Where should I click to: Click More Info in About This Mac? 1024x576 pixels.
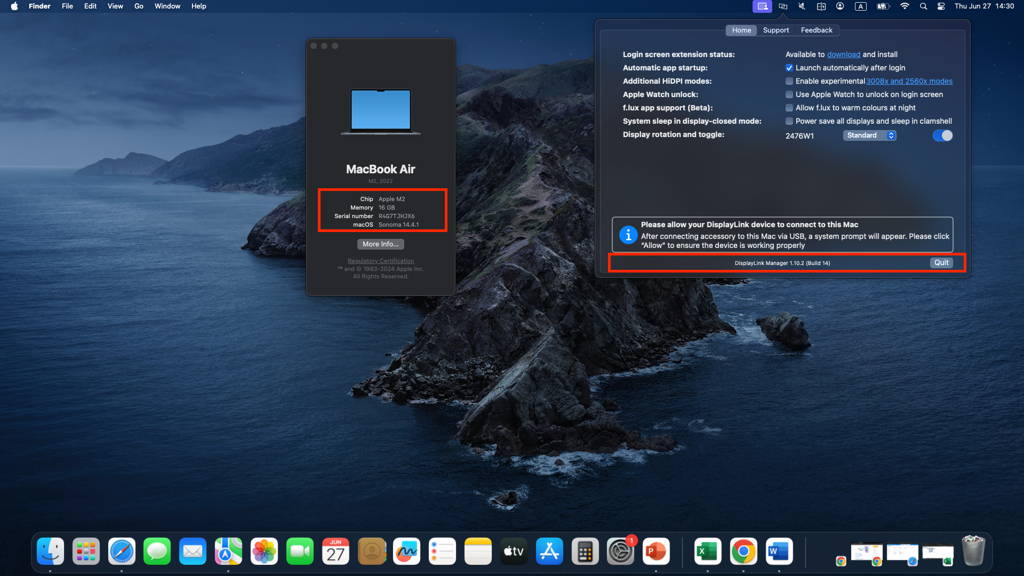(x=380, y=244)
